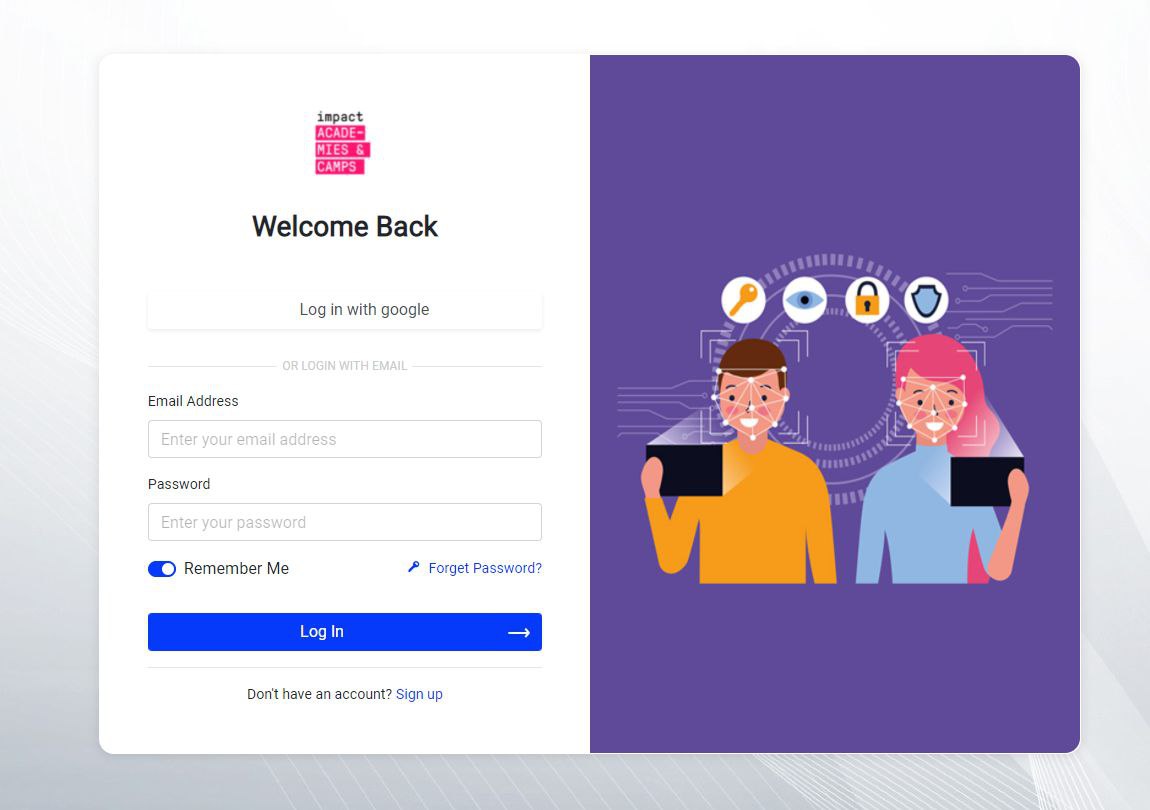Viewport: 1150px width, 810px height.
Task: Focus the Password input field
Action: coord(345,522)
